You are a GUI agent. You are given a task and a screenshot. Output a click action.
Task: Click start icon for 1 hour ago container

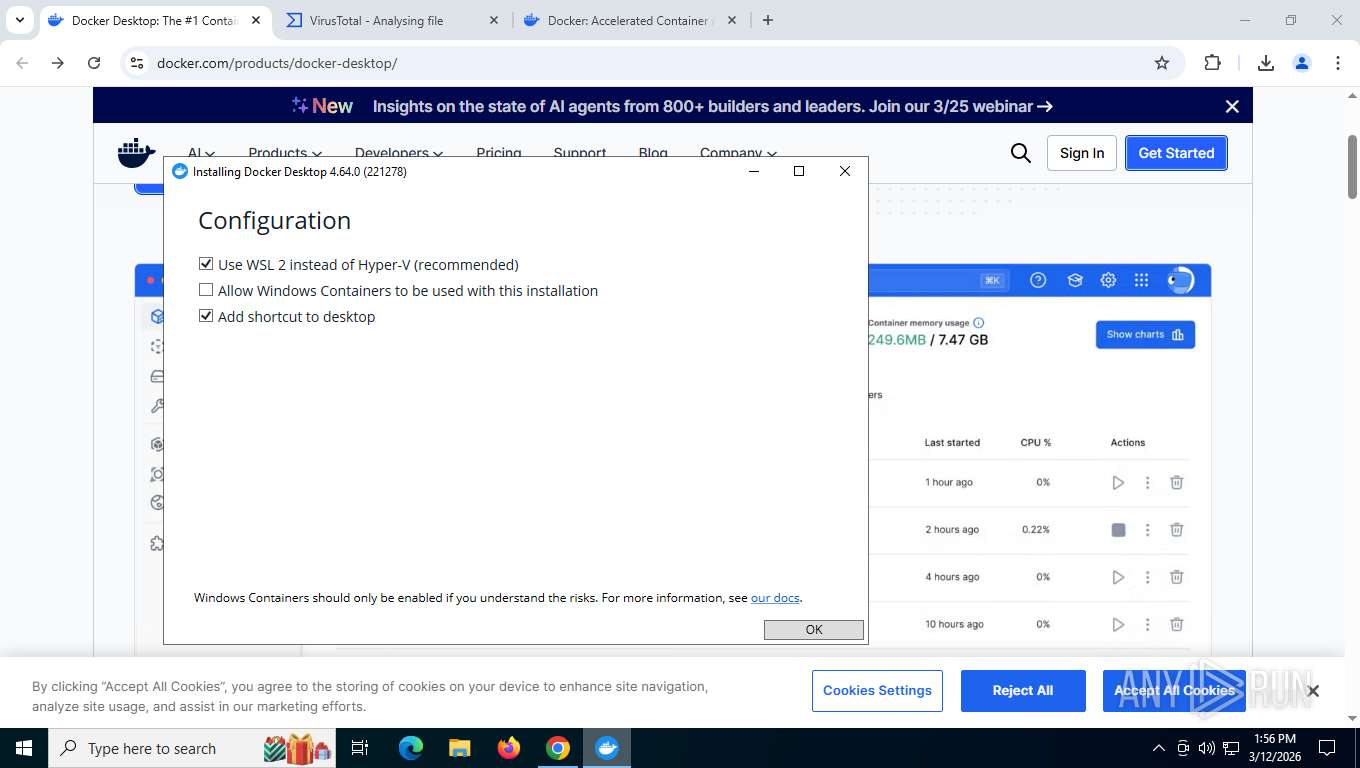[1118, 482]
